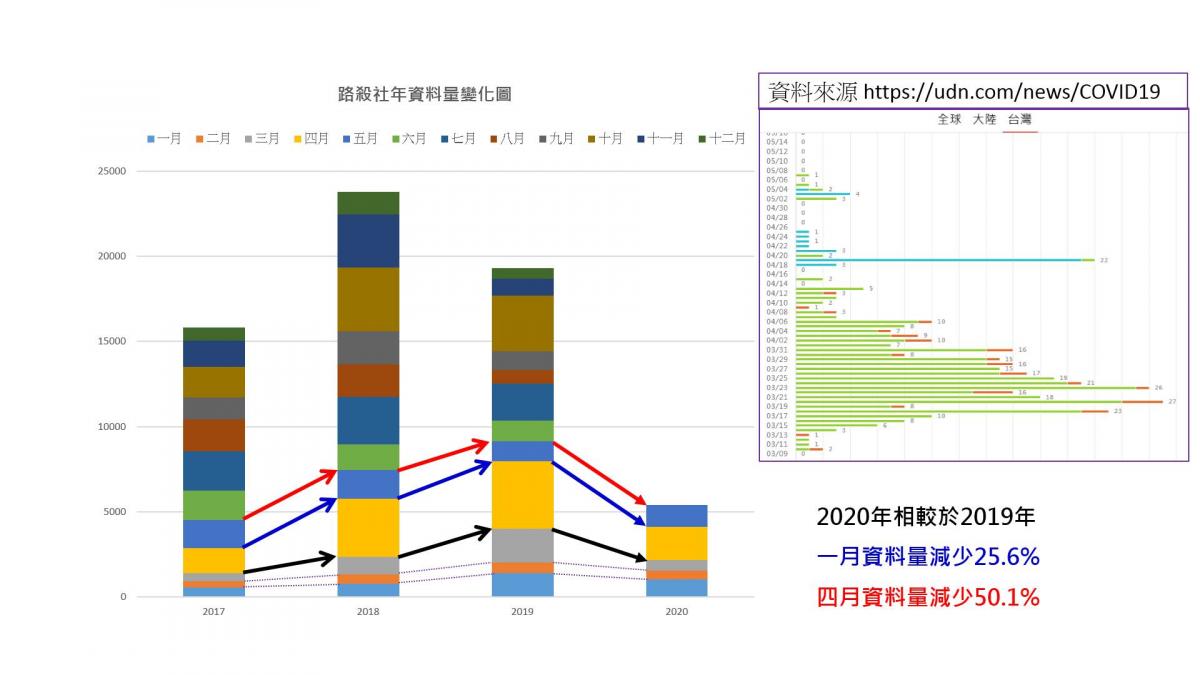Select the 十二月 legend entry

coord(721,139)
